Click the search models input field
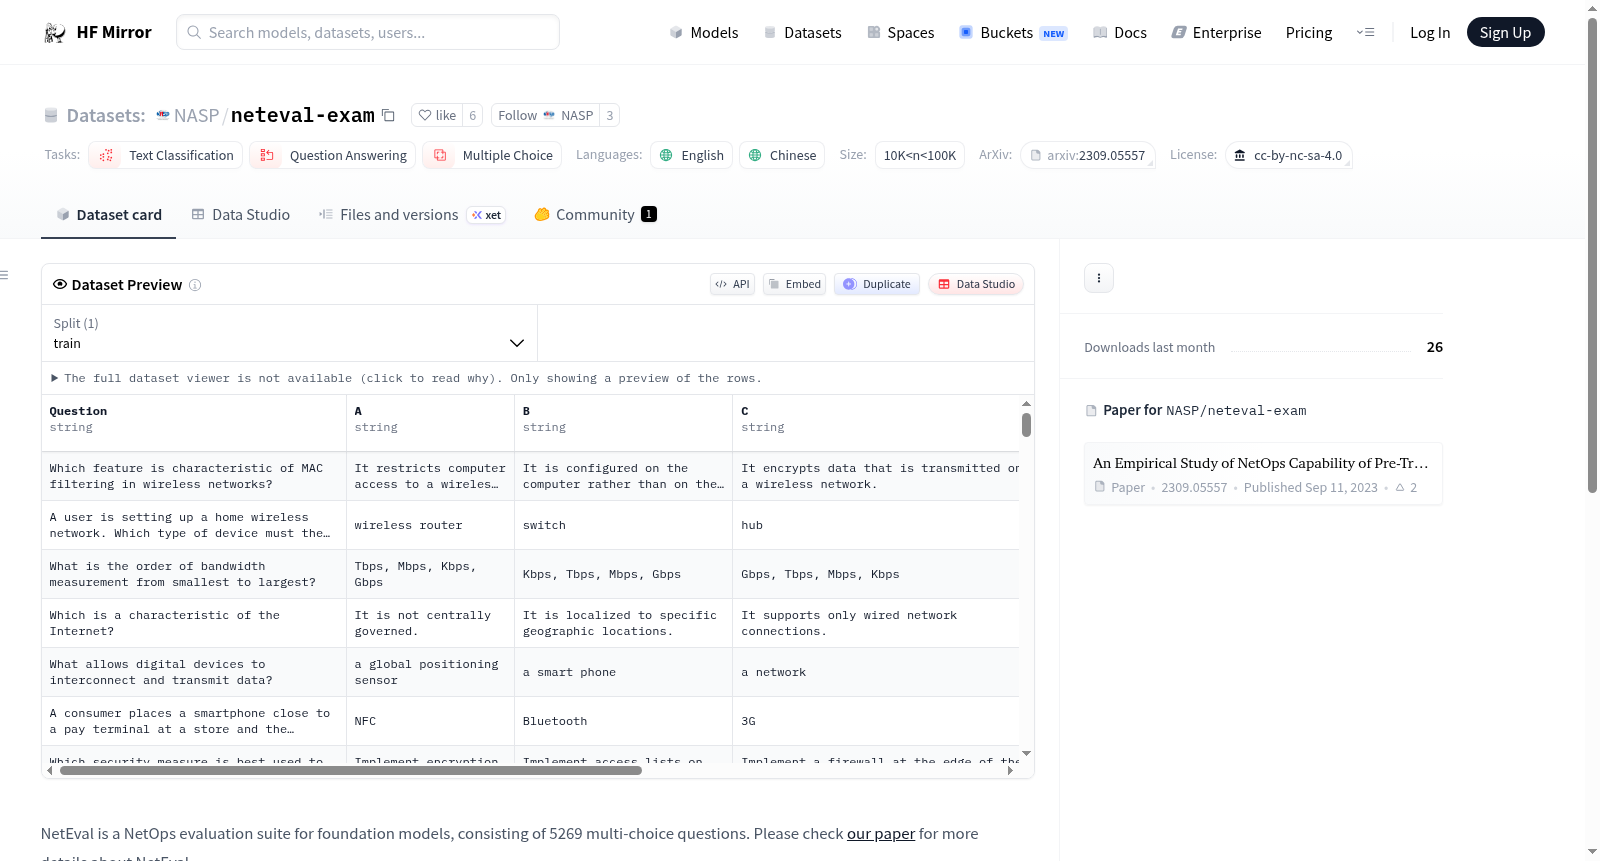 368,33
